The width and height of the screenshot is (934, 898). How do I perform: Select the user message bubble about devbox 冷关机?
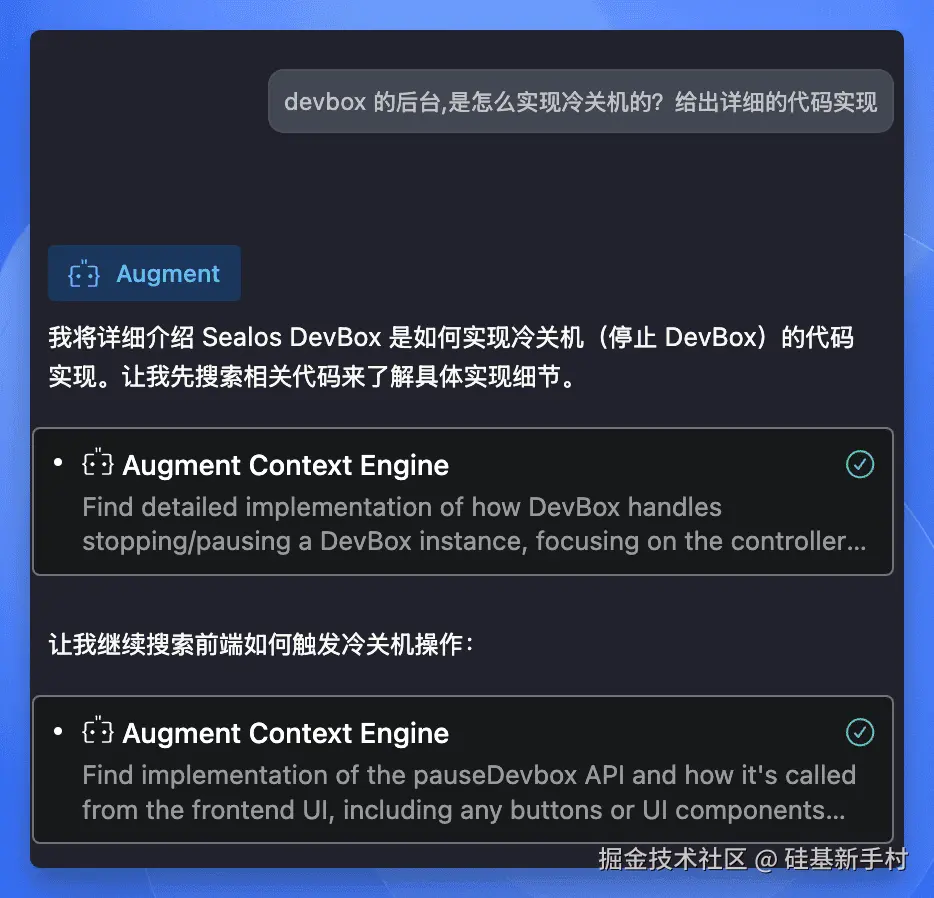tap(580, 101)
